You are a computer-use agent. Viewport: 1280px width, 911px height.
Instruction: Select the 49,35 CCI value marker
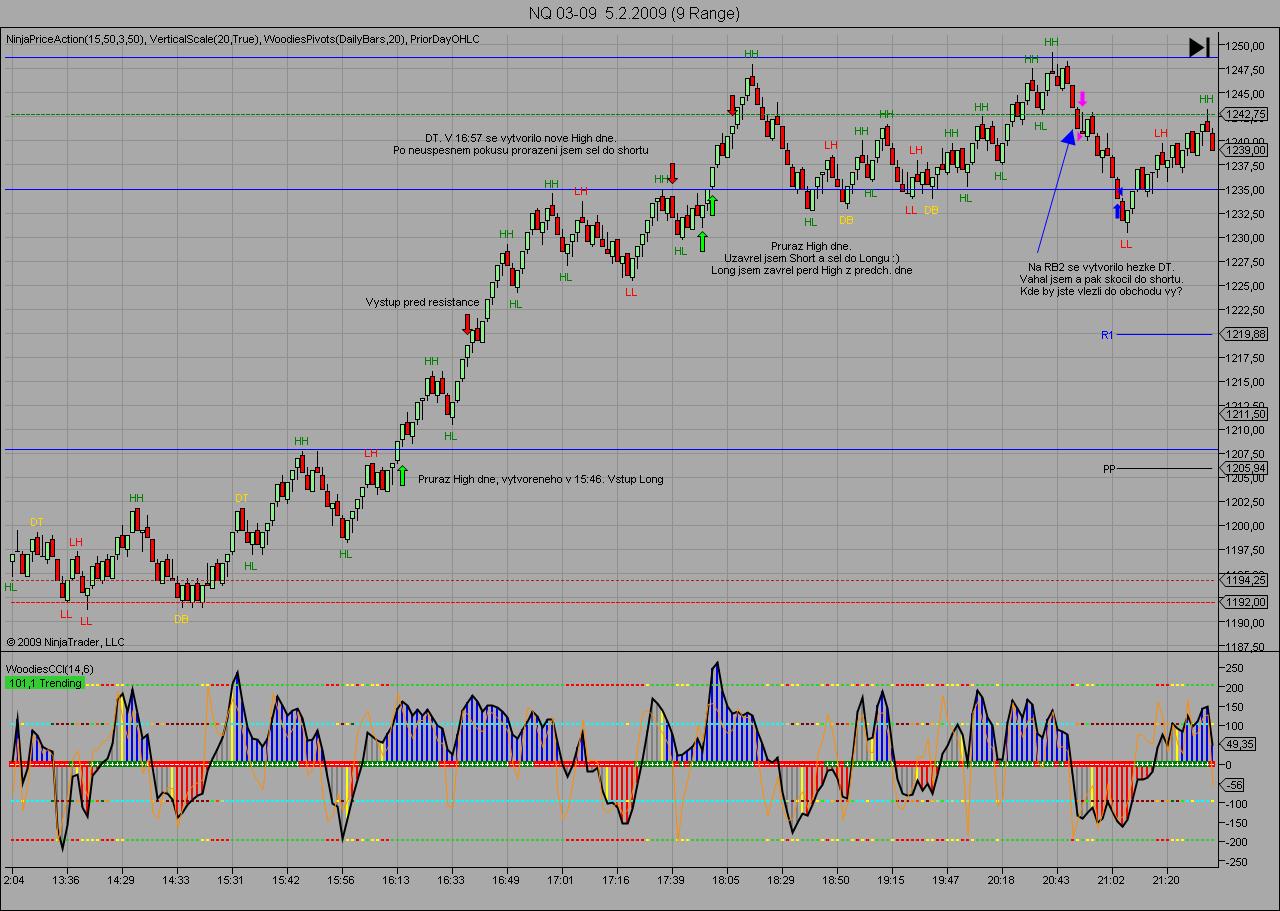(1240, 744)
